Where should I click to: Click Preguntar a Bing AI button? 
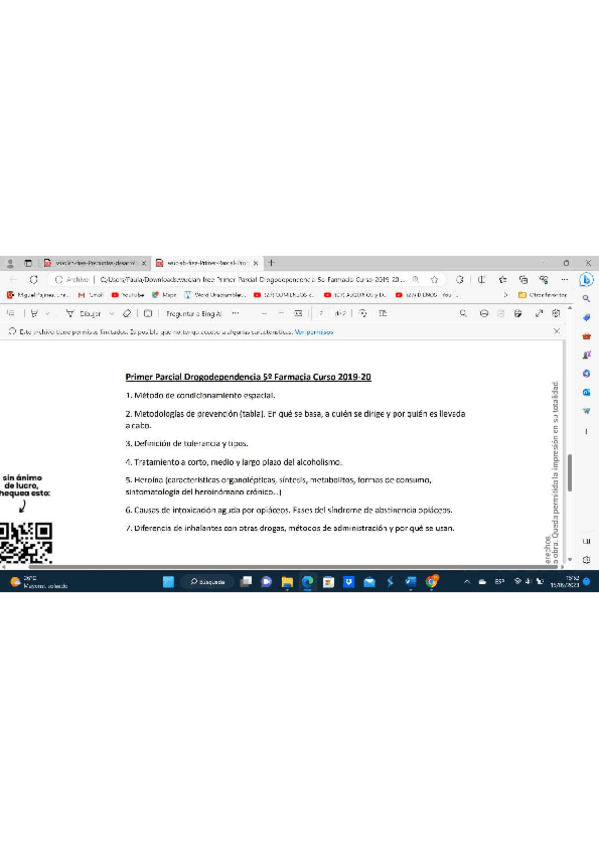pos(194,314)
